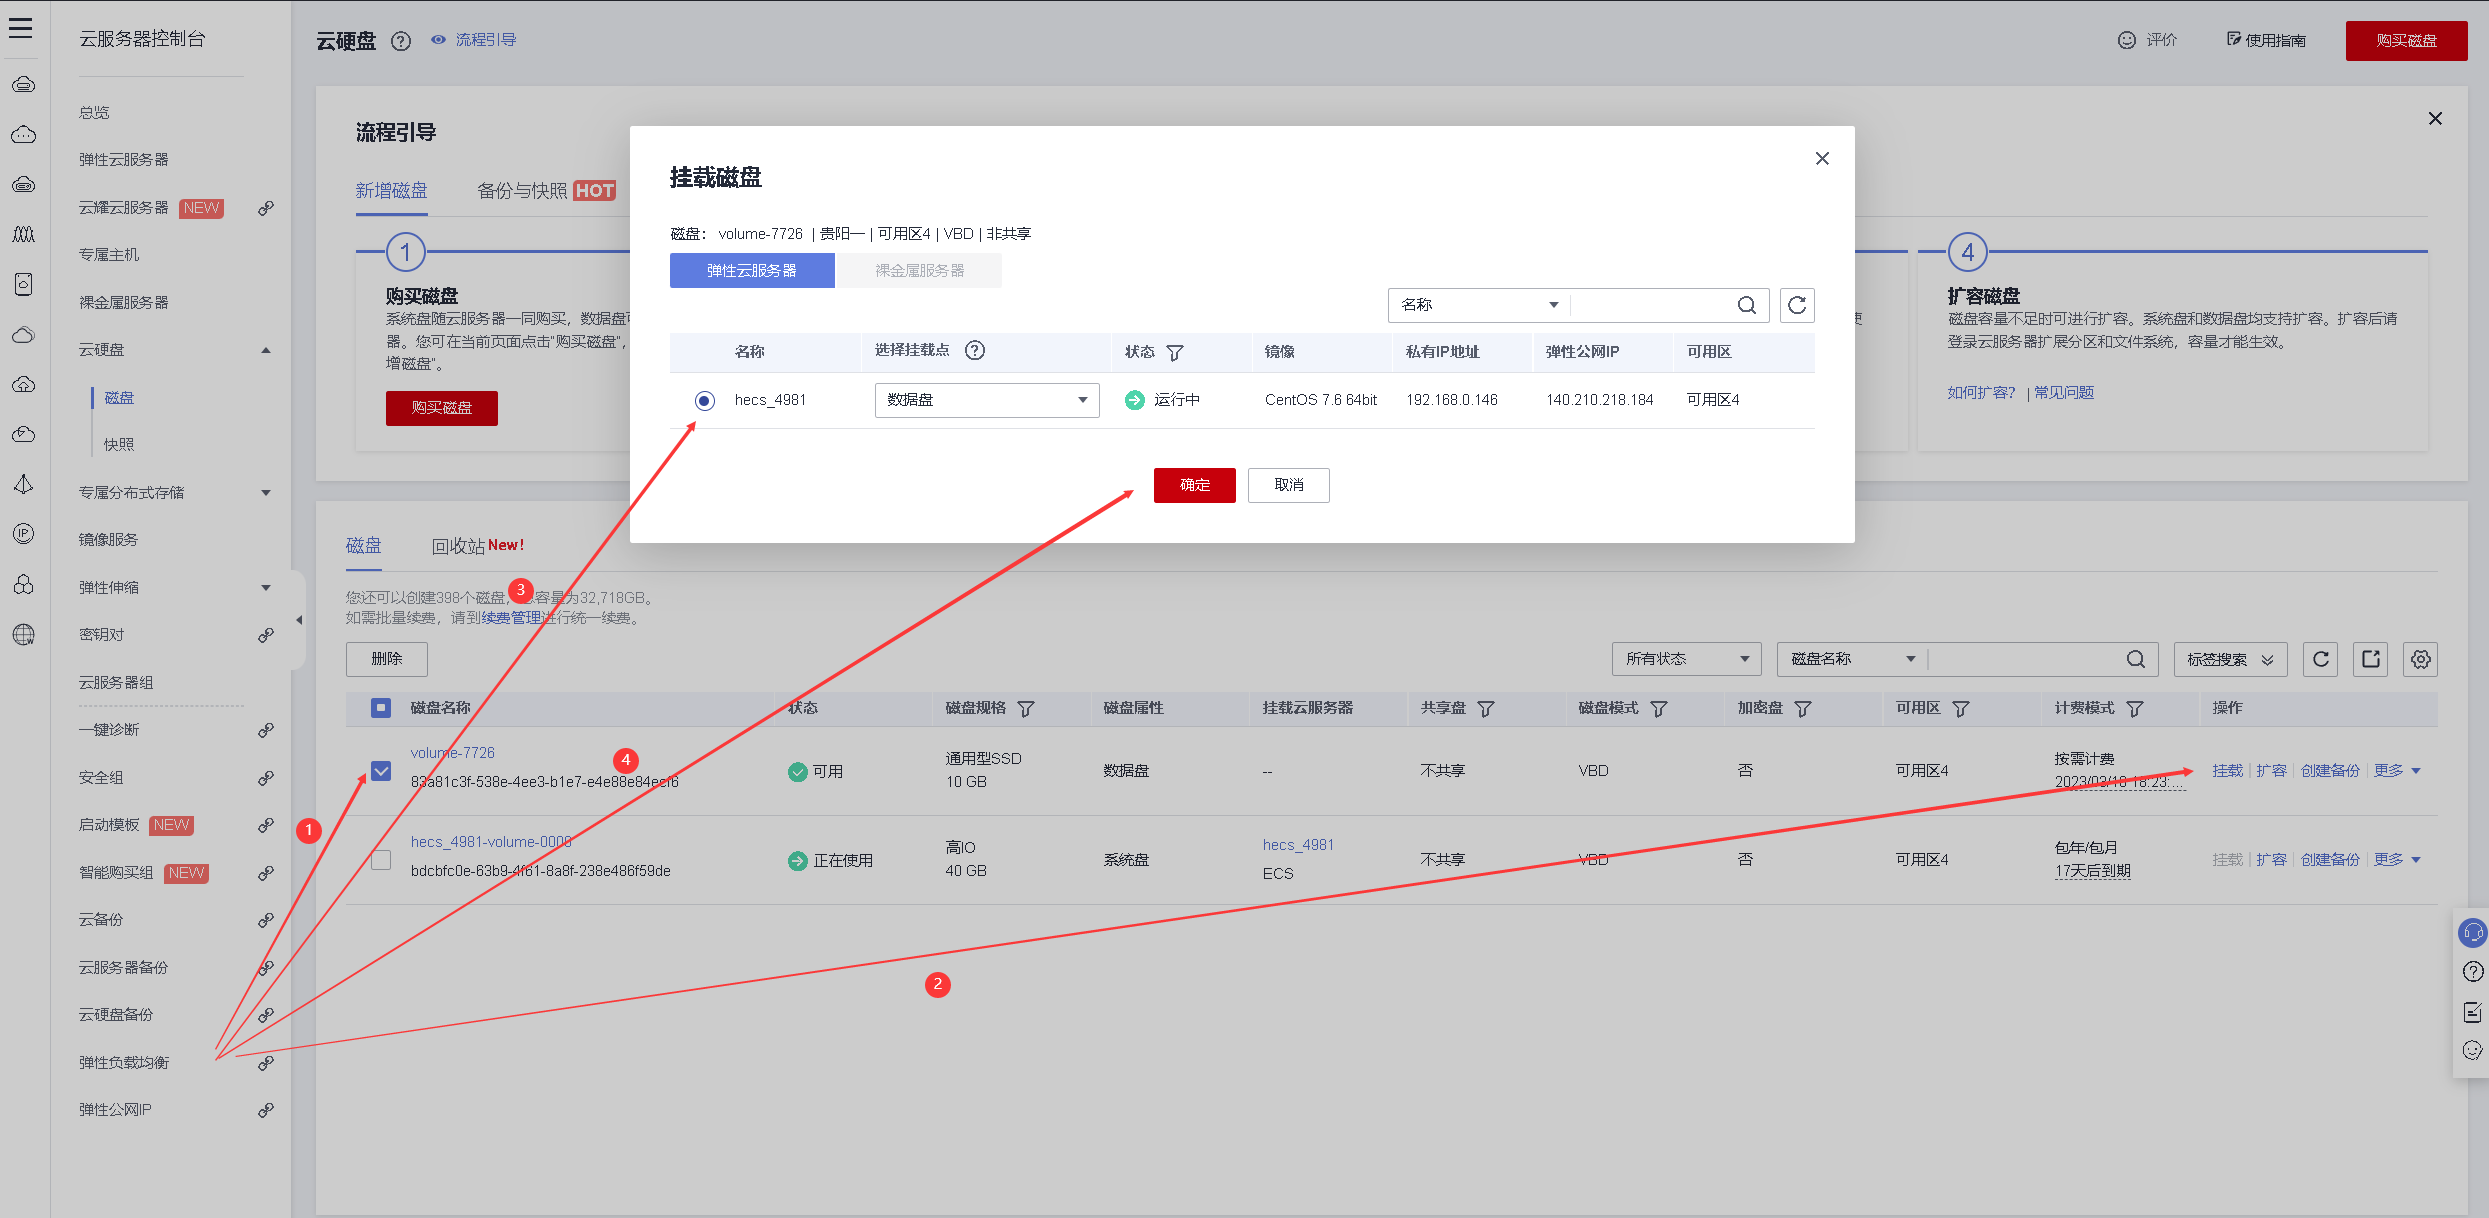This screenshot has width=2489, height=1218.
Task: Click the mount point help question icon
Action: click(974, 350)
